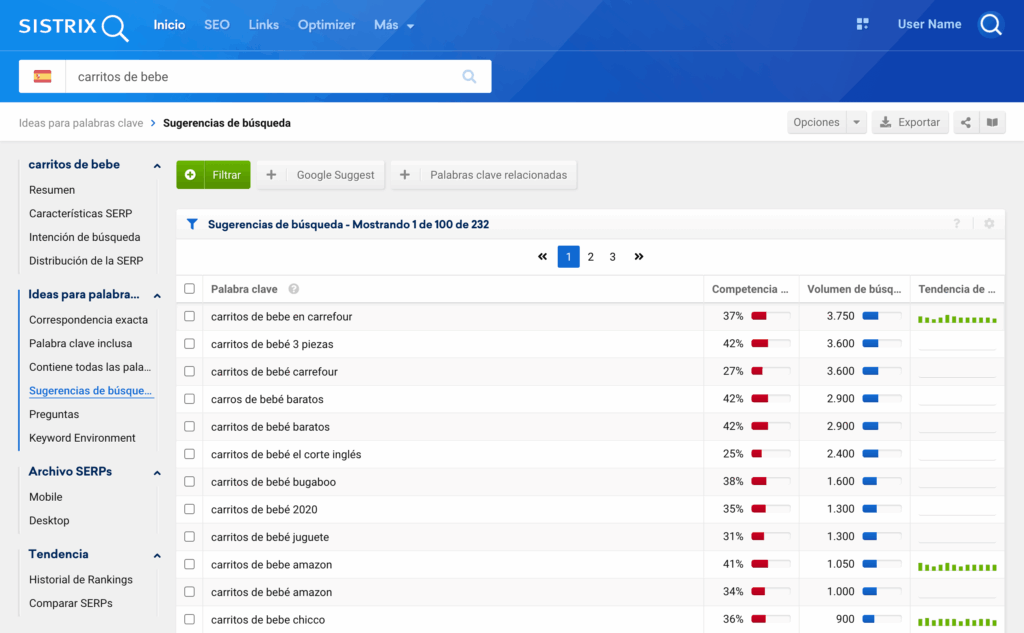The height and width of the screenshot is (633, 1024).
Task: Check the row carritos de bebé bugaboo
Action: [189, 481]
